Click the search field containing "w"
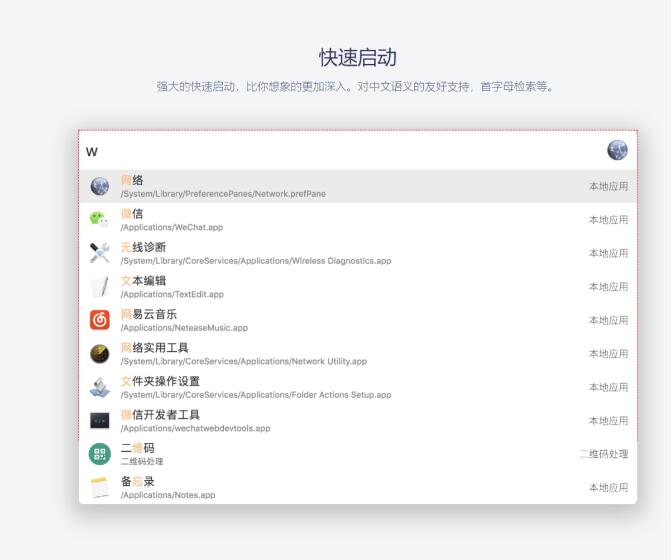 [340, 151]
